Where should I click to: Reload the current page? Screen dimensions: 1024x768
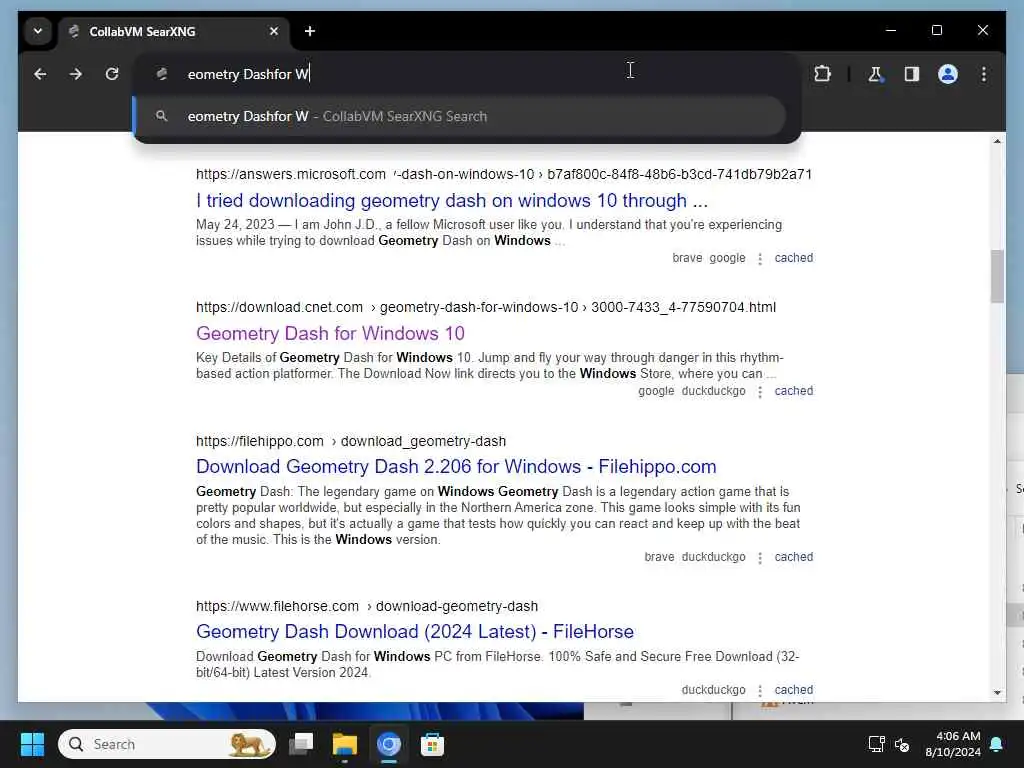(112, 74)
